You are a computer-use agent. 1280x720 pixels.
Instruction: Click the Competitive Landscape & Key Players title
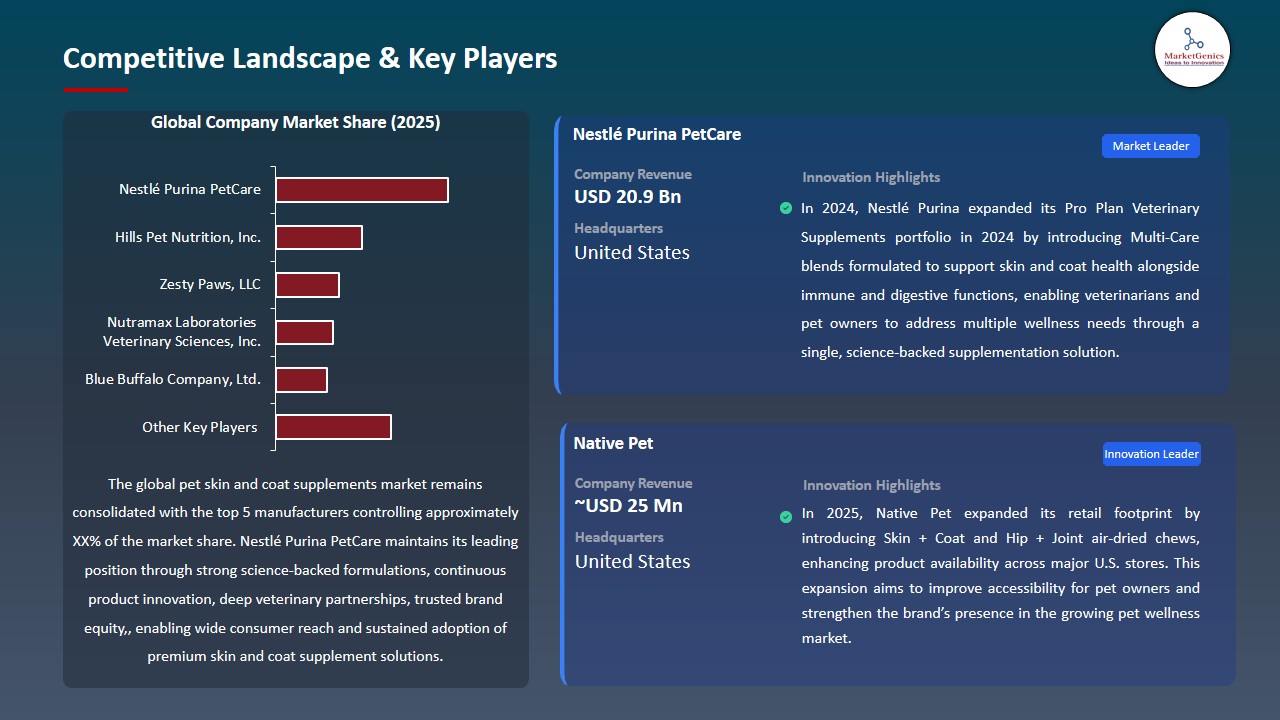pyautogui.click(x=310, y=58)
